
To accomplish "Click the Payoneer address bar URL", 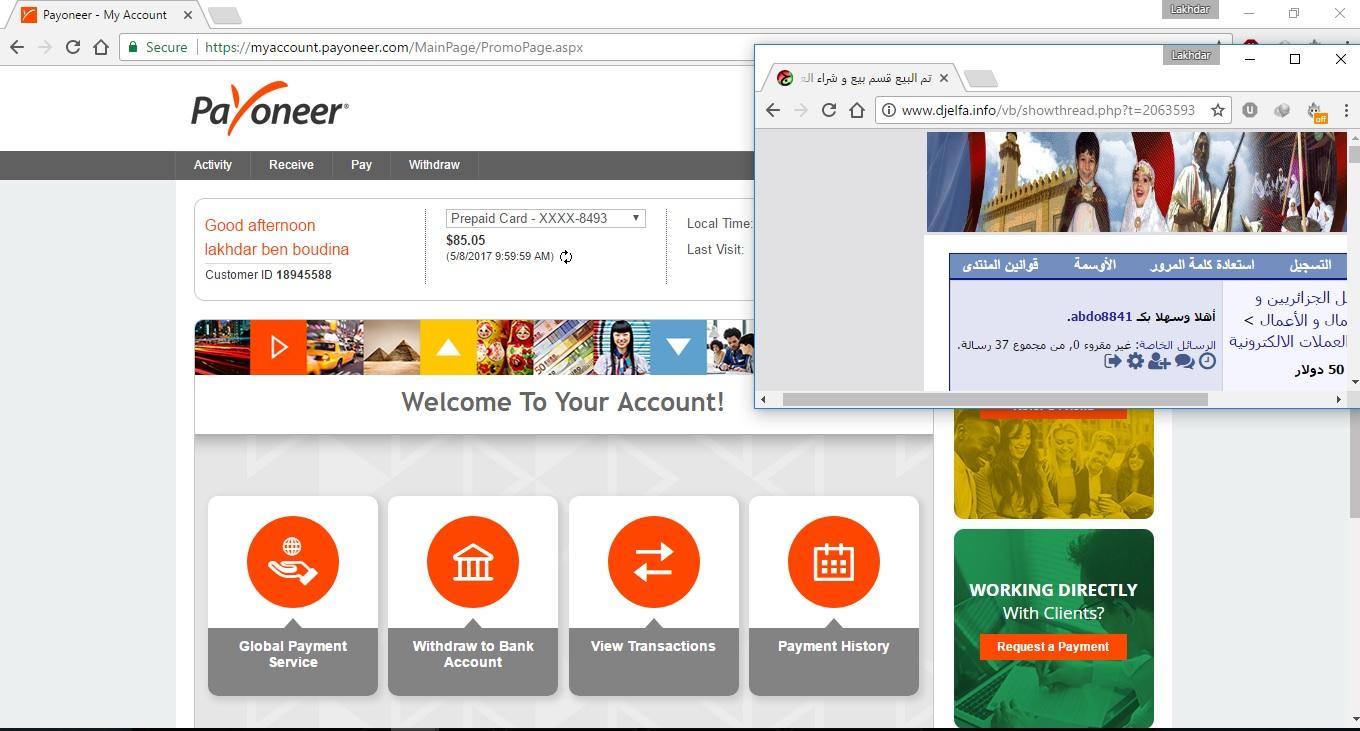I will pos(394,47).
